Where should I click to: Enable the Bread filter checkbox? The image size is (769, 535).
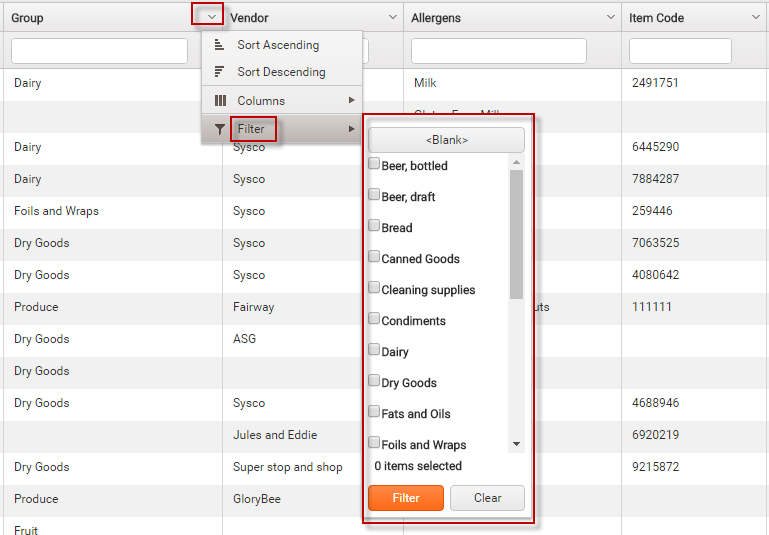pos(374,226)
